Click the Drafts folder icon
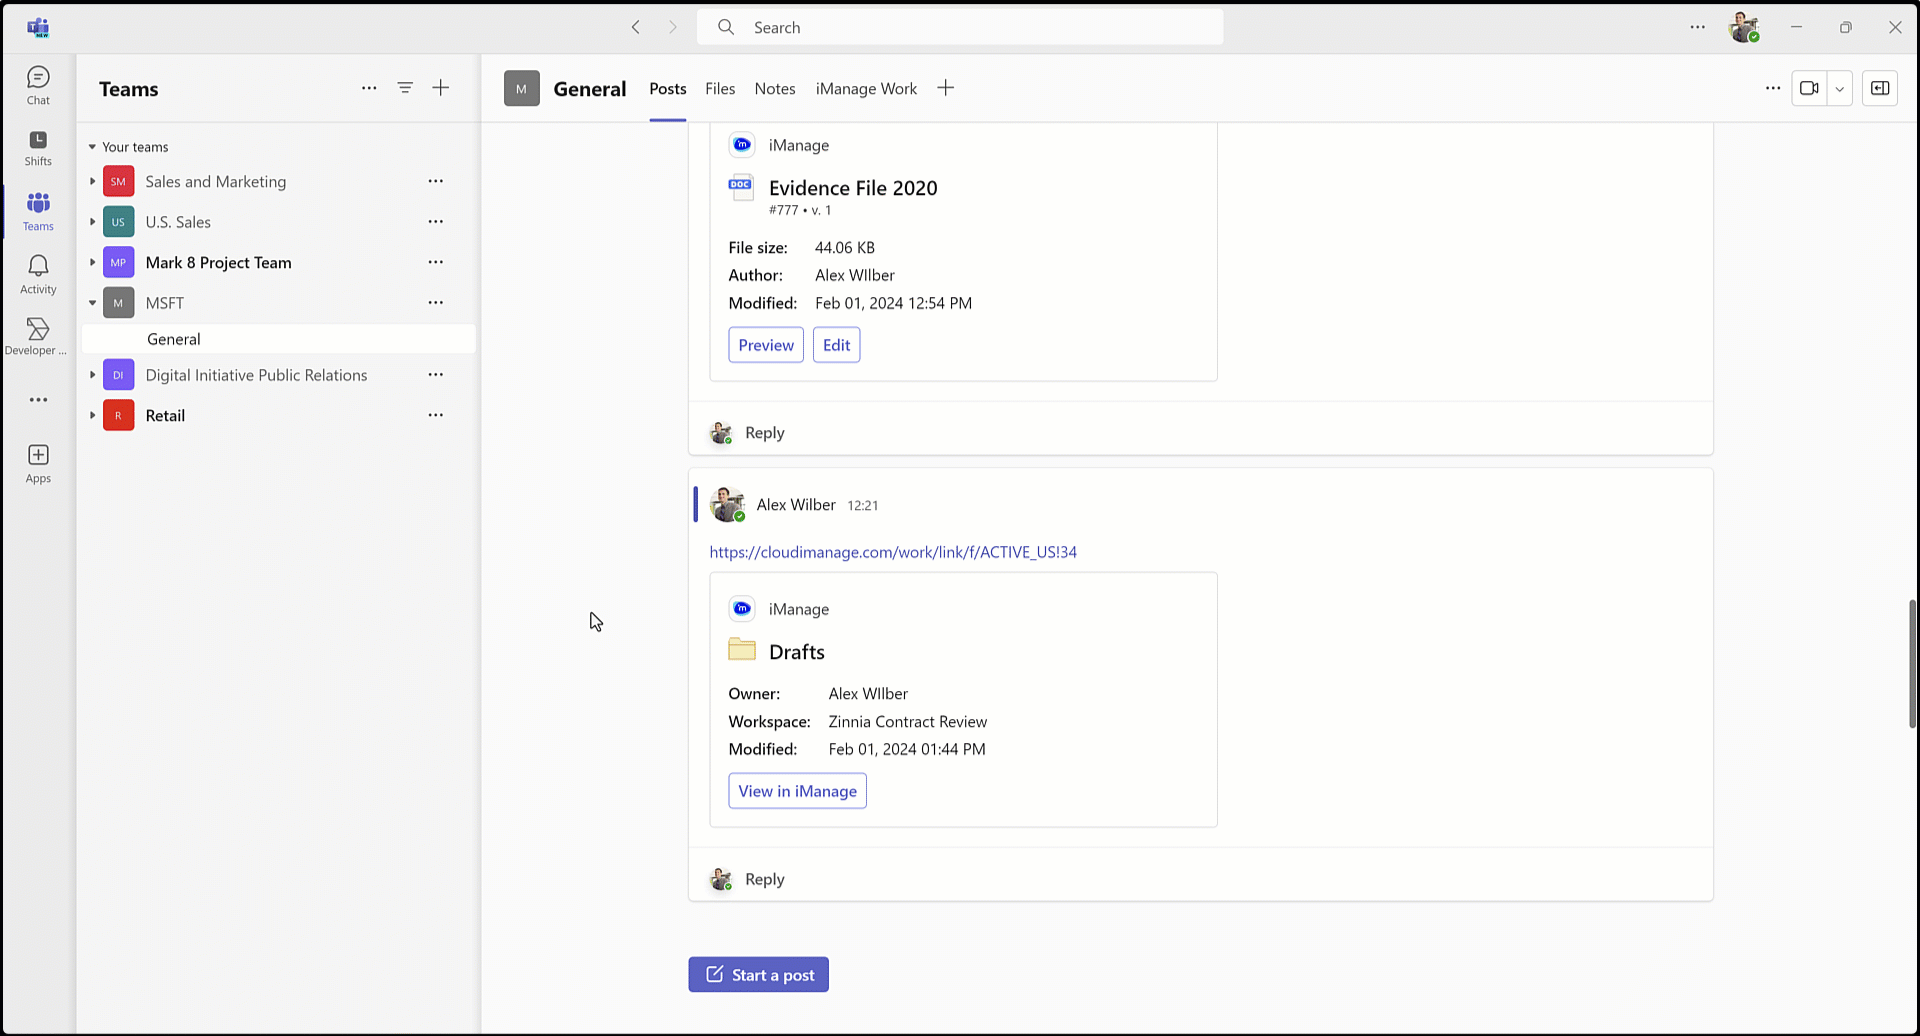The image size is (1920, 1036). tap(742, 649)
